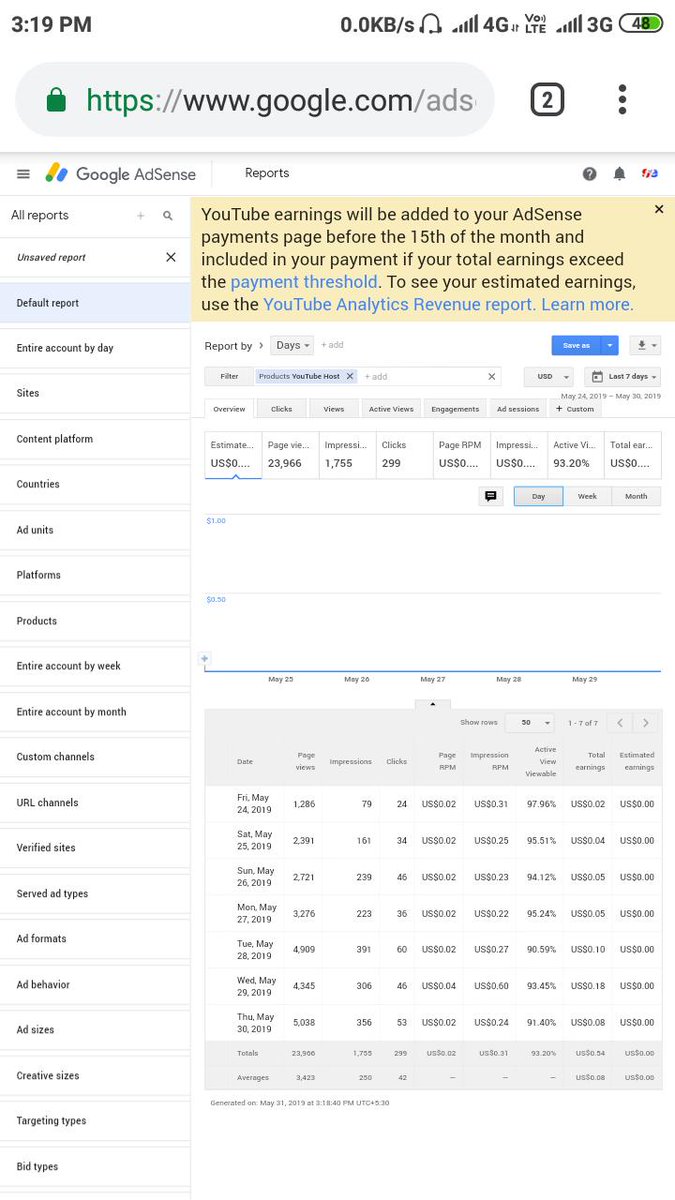Open browser tab switcher showing 2
This screenshot has width=675, height=1200.
point(547,100)
